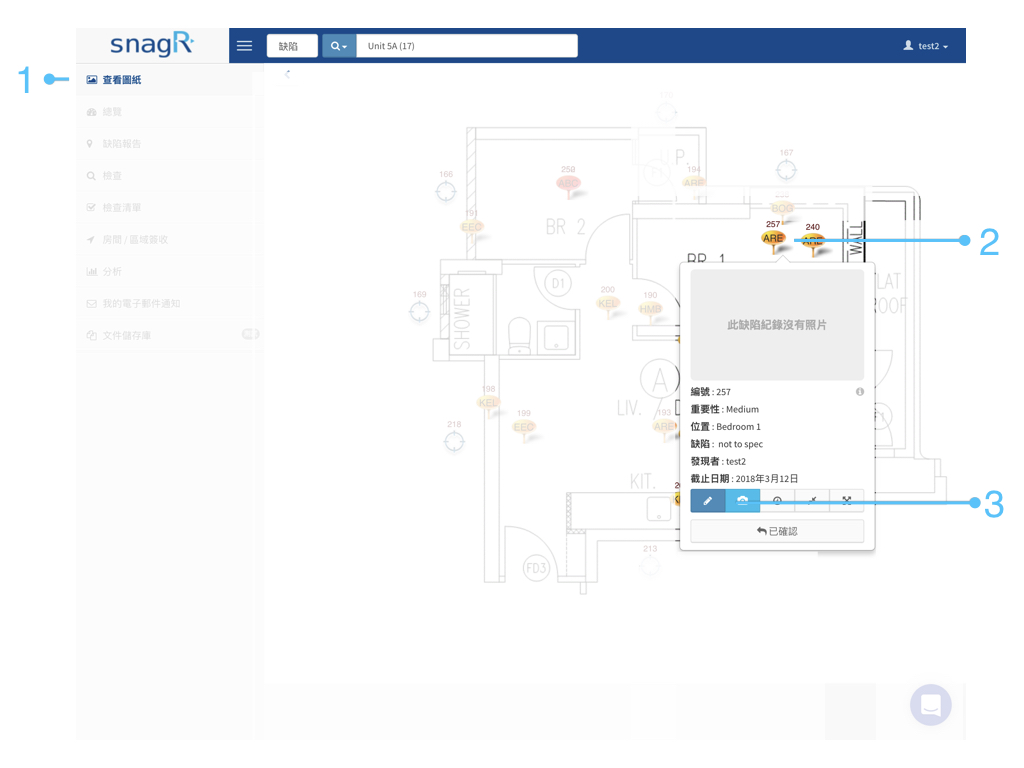The width and height of the screenshot is (1024, 768).
Task: Click the badge beside 文件儲存庫
Action: [250, 334]
